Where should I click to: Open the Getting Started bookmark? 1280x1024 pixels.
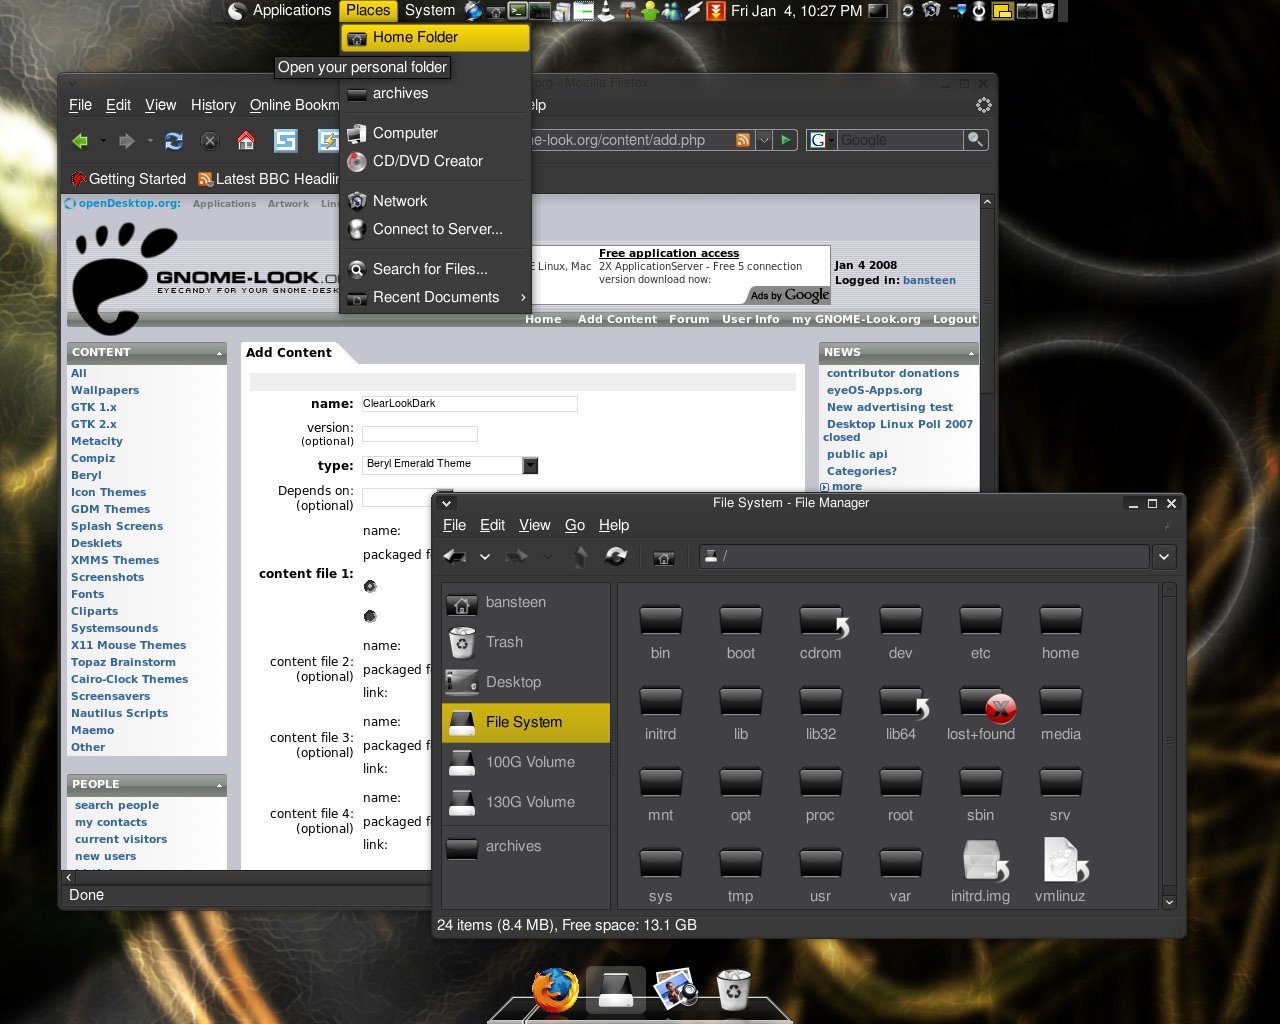[128, 179]
